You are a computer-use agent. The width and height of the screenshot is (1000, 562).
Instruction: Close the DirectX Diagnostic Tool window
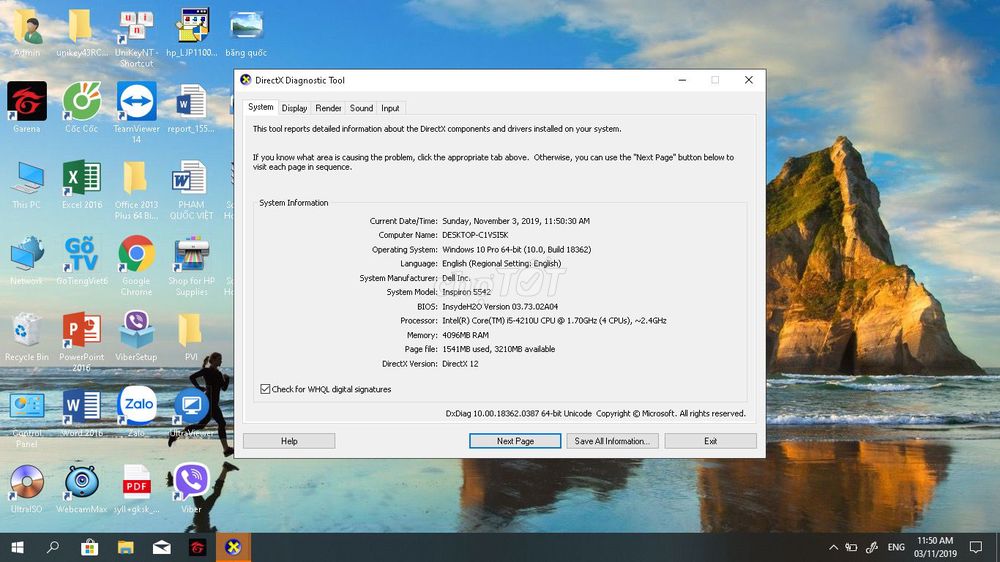(749, 80)
